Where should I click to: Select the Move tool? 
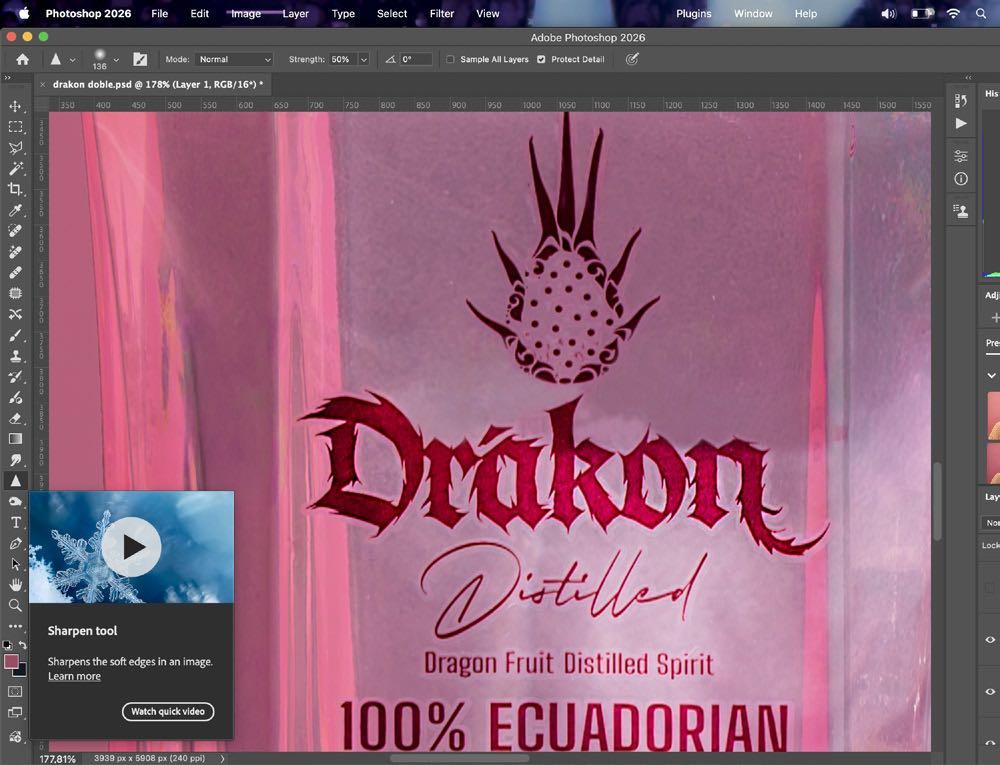pos(15,106)
